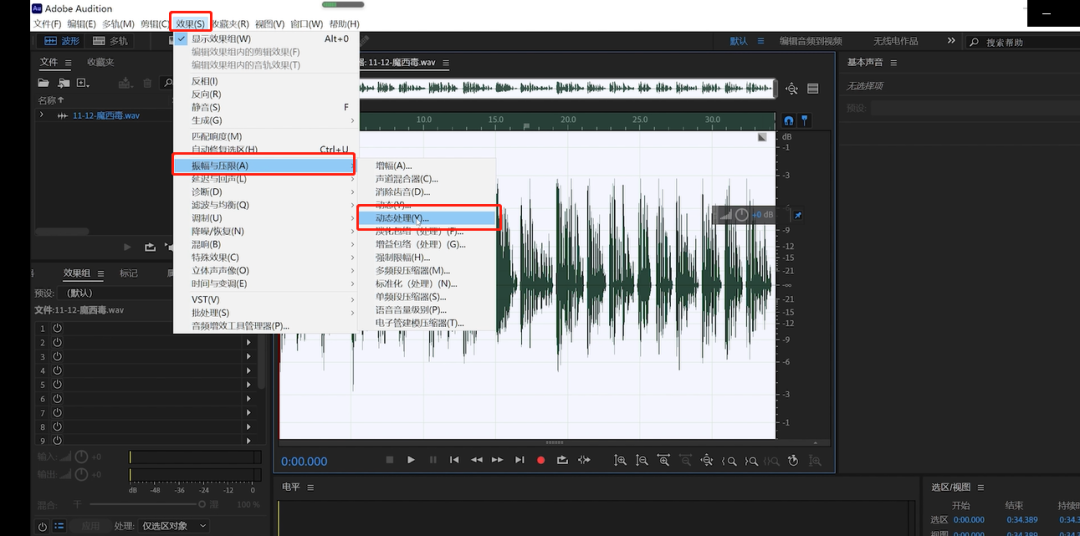Click the Stop button in transport

click(x=389, y=460)
